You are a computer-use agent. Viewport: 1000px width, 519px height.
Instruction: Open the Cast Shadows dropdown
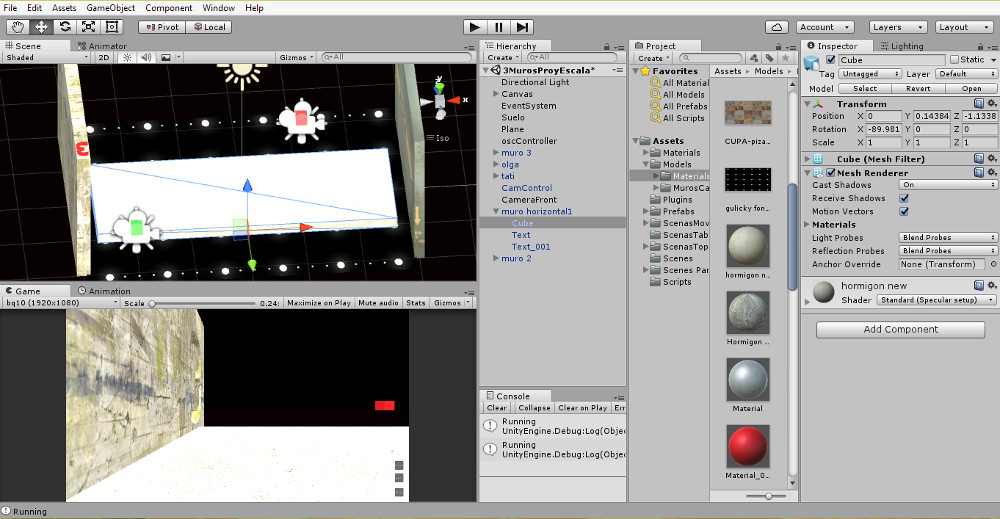coord(948,185)
